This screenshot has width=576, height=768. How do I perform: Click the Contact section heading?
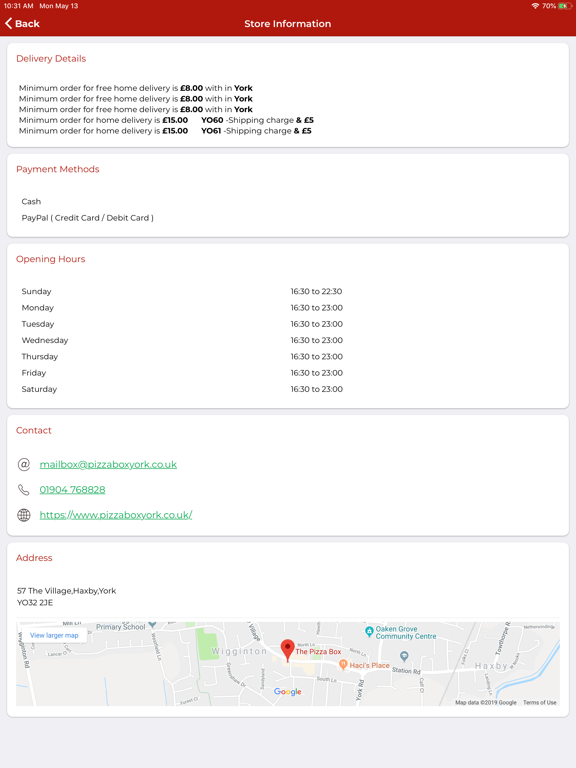34,431
